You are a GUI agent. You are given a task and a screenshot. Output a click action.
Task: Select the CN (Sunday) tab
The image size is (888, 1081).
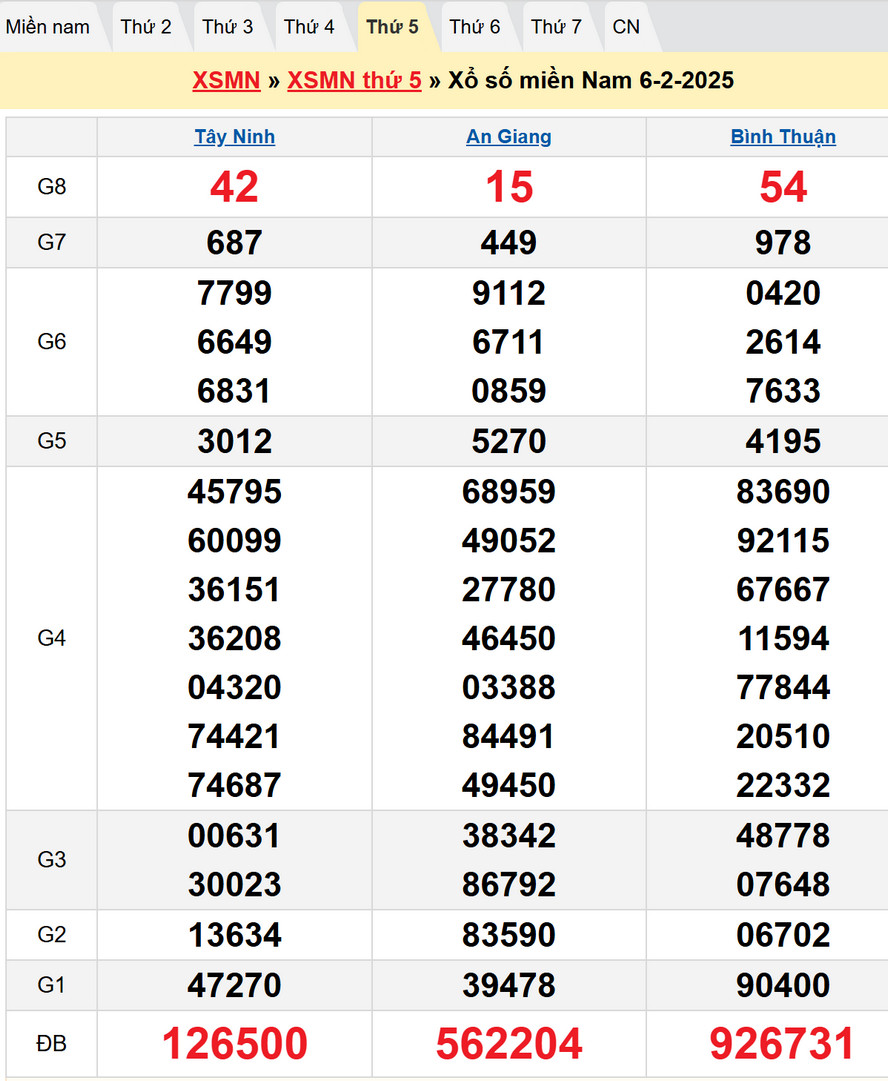(626, 27)
